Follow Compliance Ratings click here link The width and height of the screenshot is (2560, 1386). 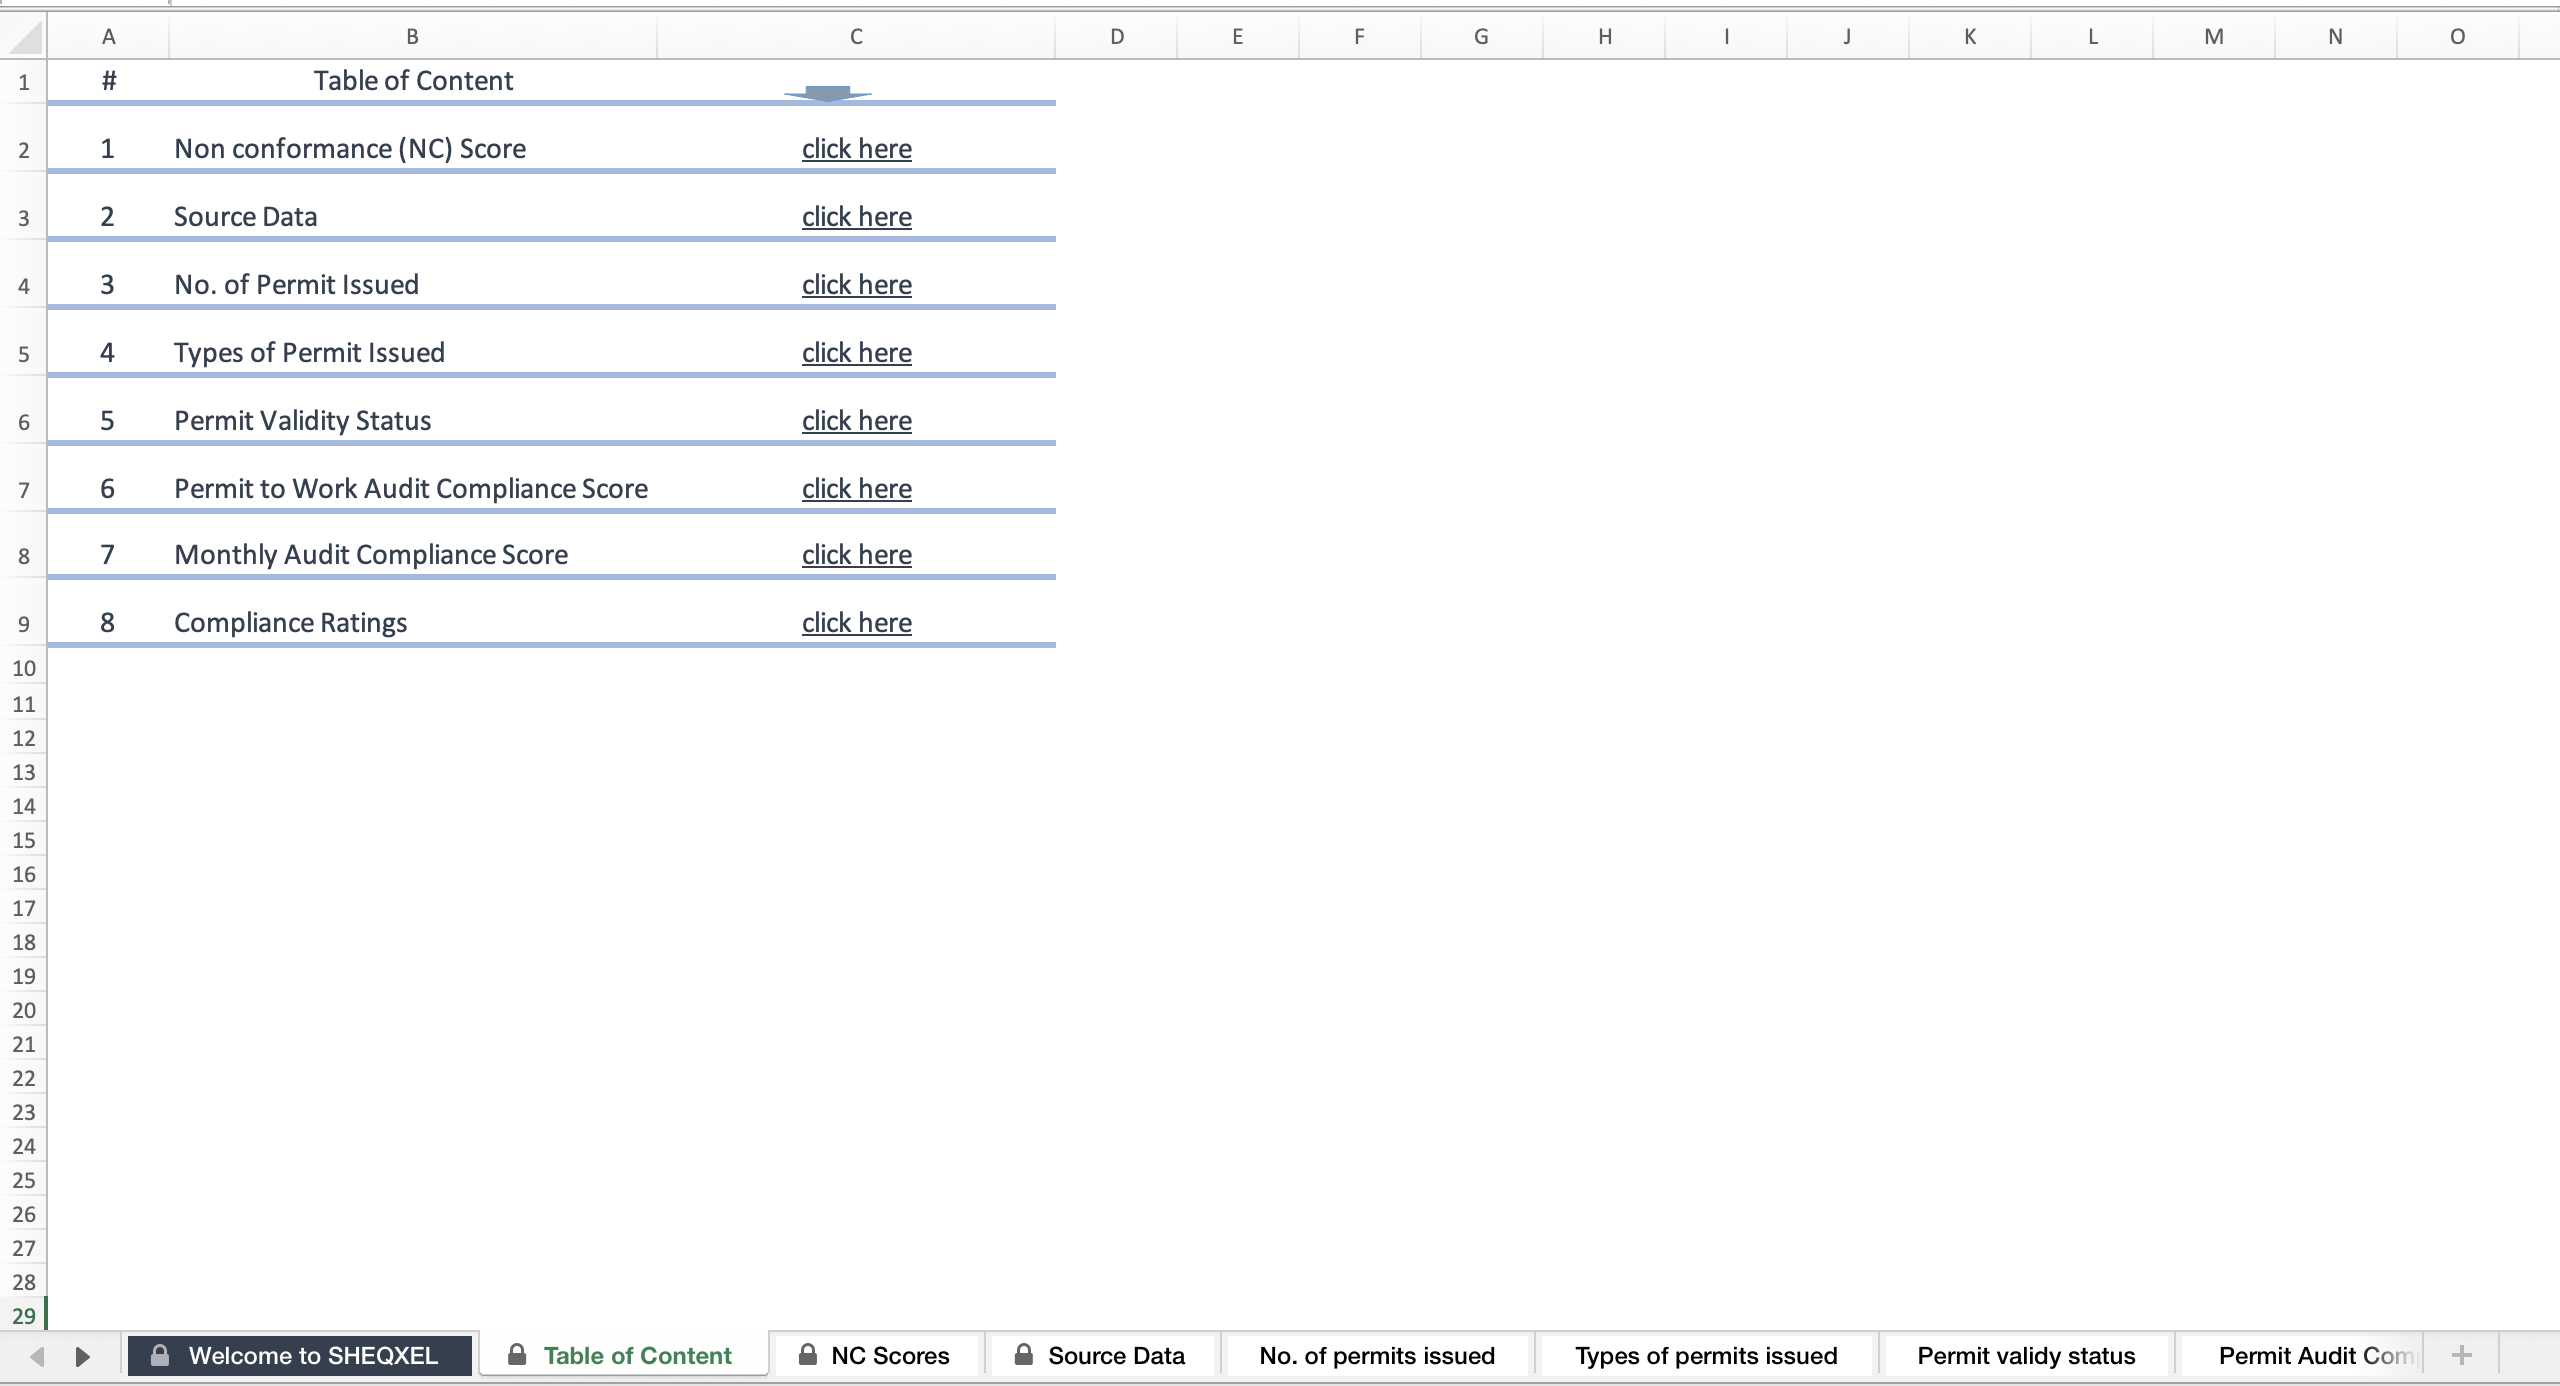[857, 623]
